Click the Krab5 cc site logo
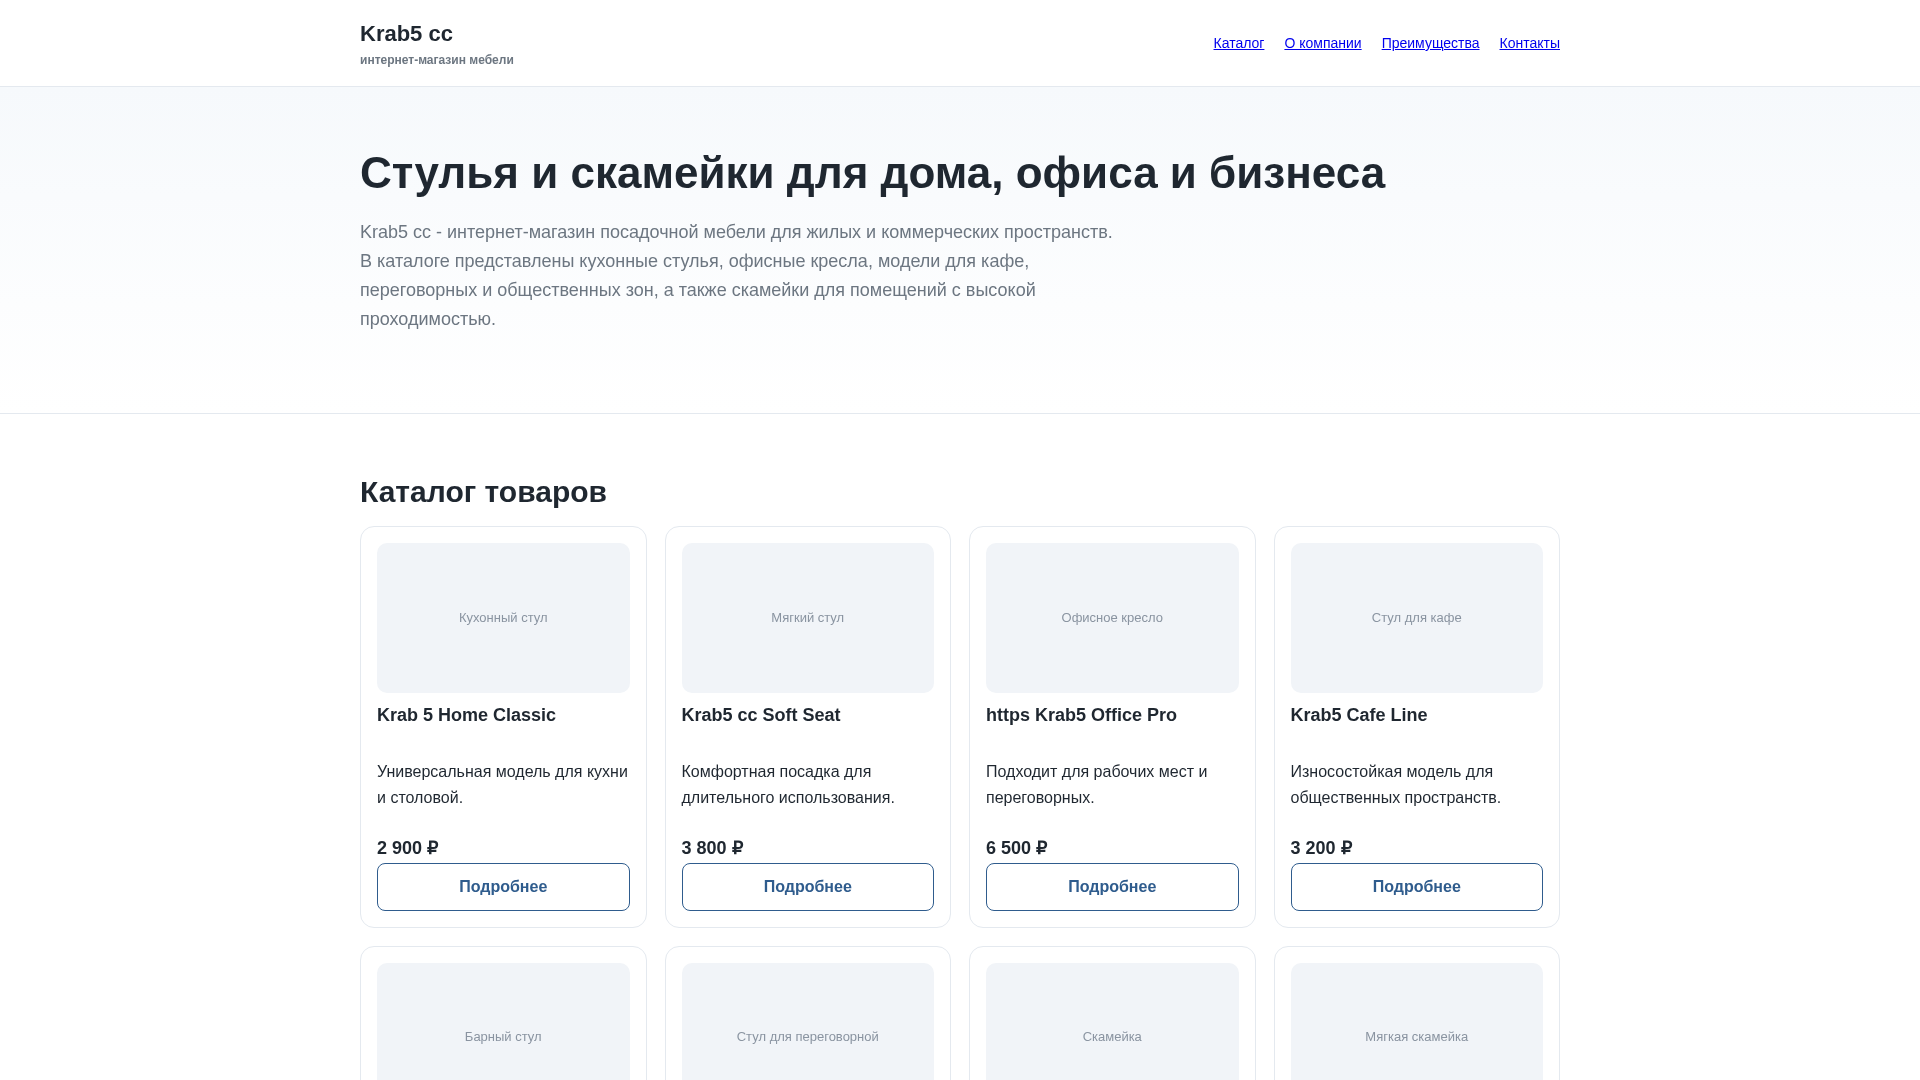1920x1080 pixels. [x=406, y=33]
